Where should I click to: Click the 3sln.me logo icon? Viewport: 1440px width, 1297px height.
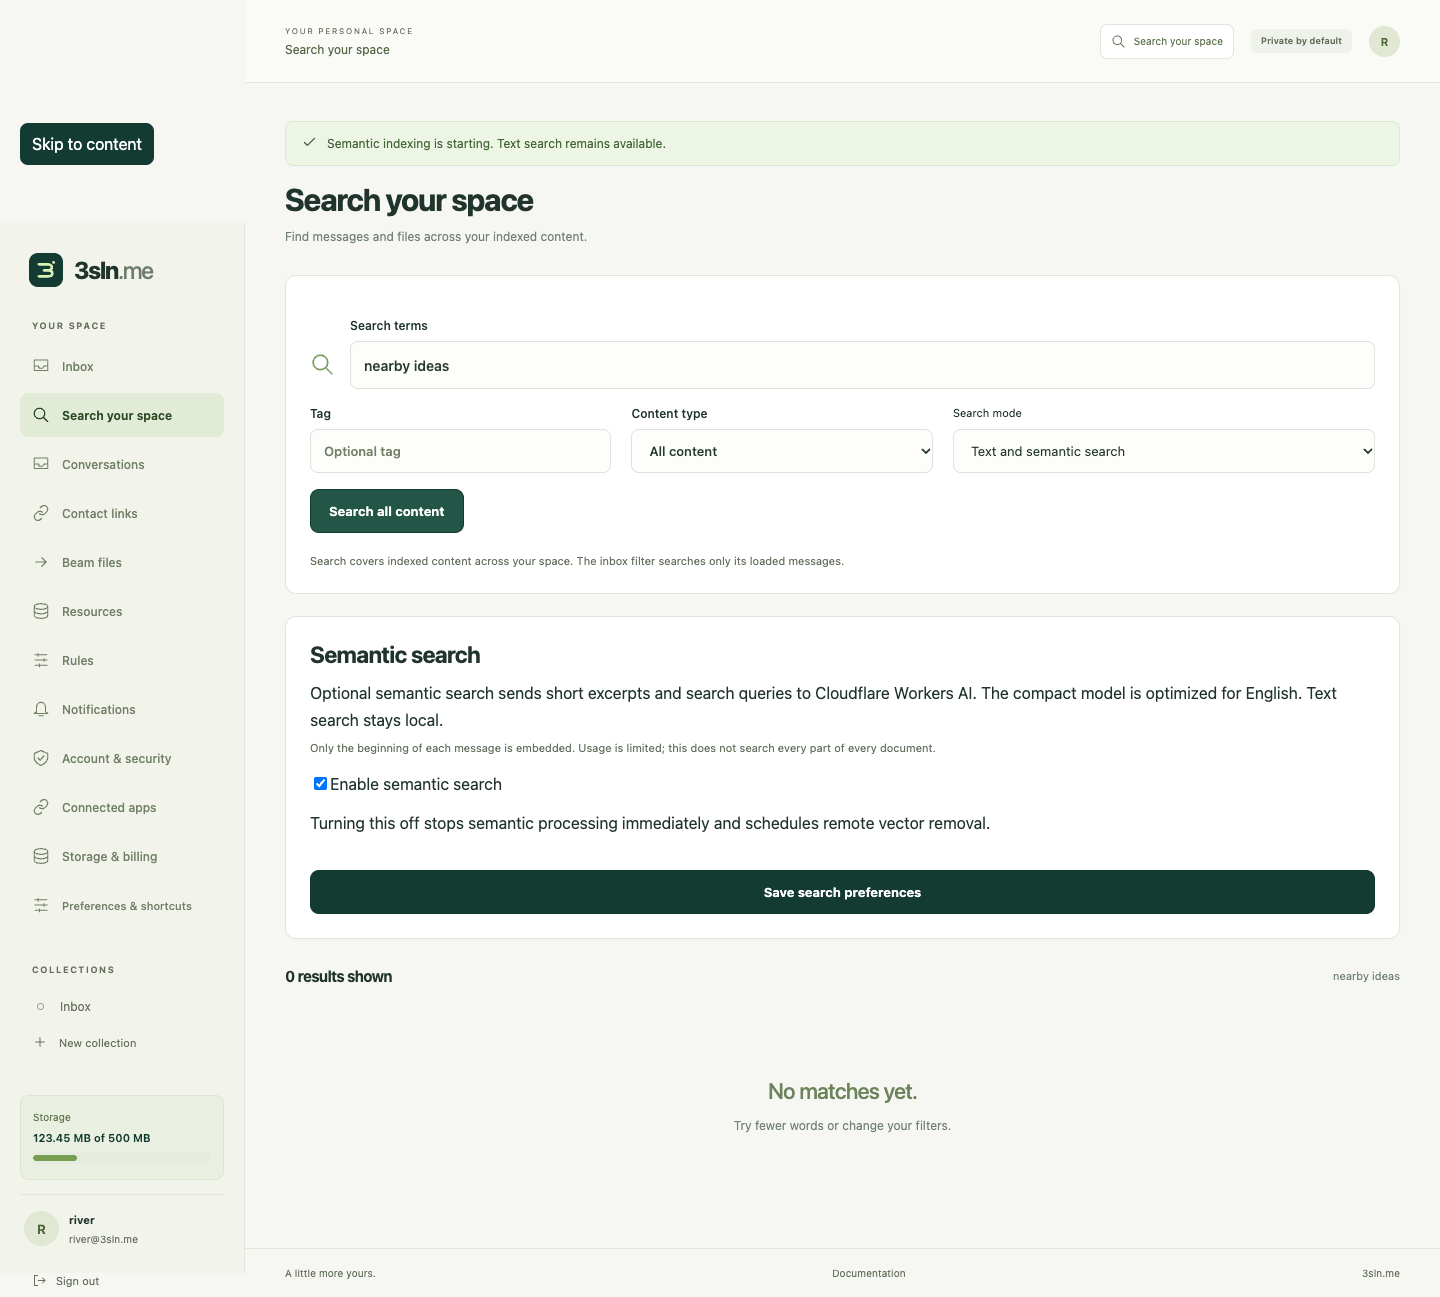tap(46, 270)
